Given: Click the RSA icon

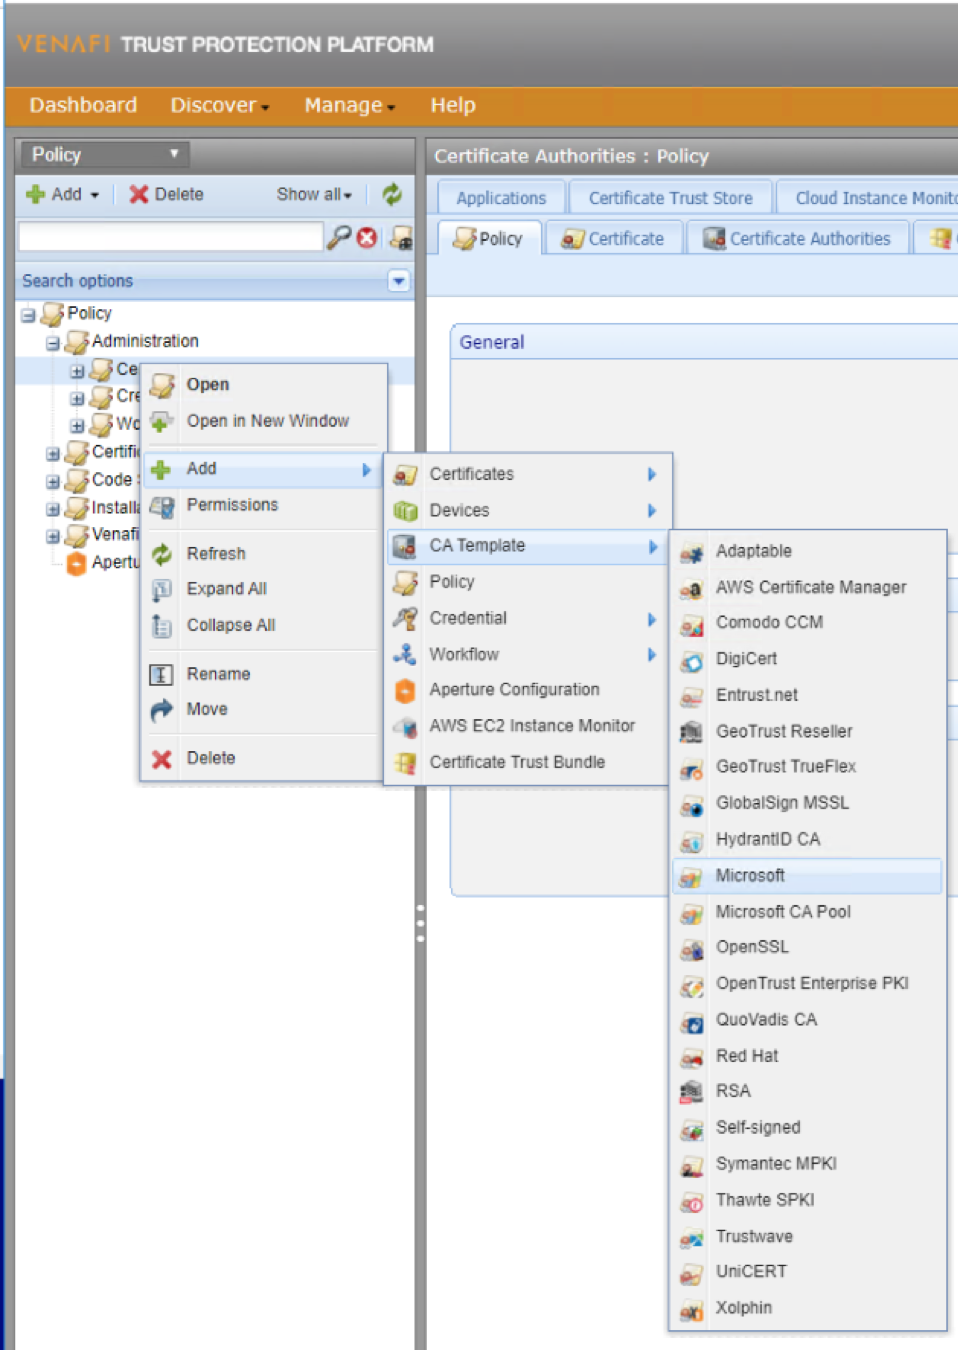Looking at the screenshot, I should (x=691, y=1092).
